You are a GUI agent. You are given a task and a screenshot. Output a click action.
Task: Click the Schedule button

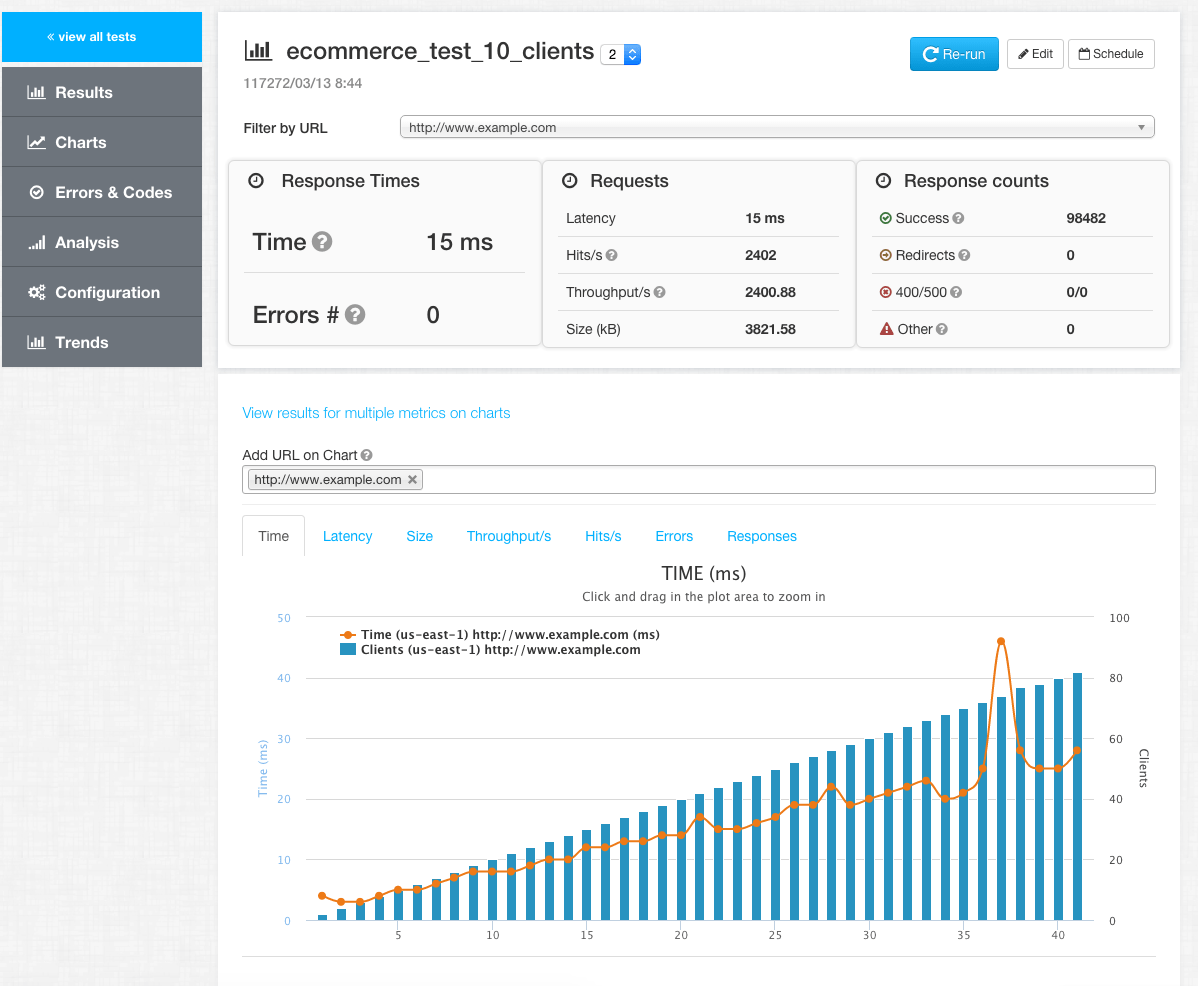pos(1111,54)
